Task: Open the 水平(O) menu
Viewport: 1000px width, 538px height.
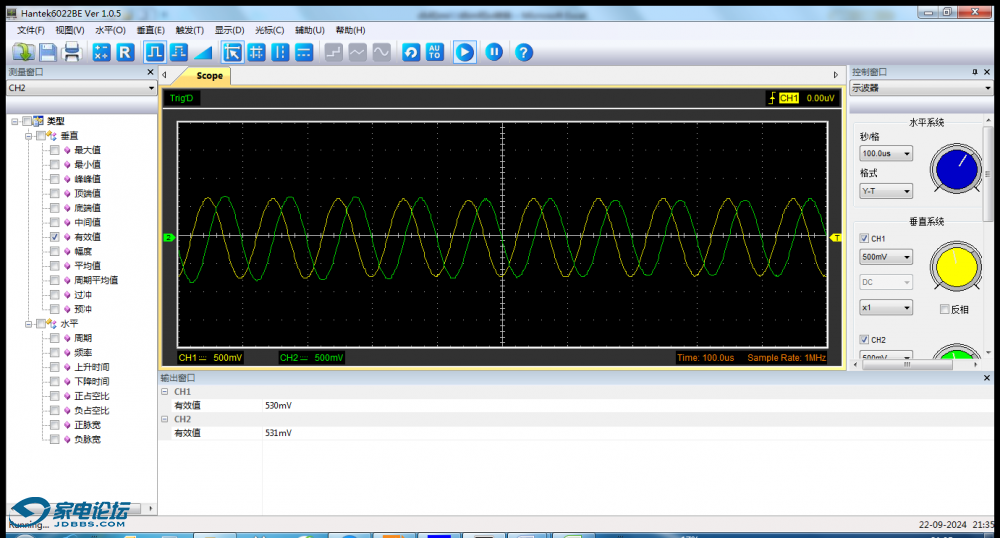Action: (110, 30)
